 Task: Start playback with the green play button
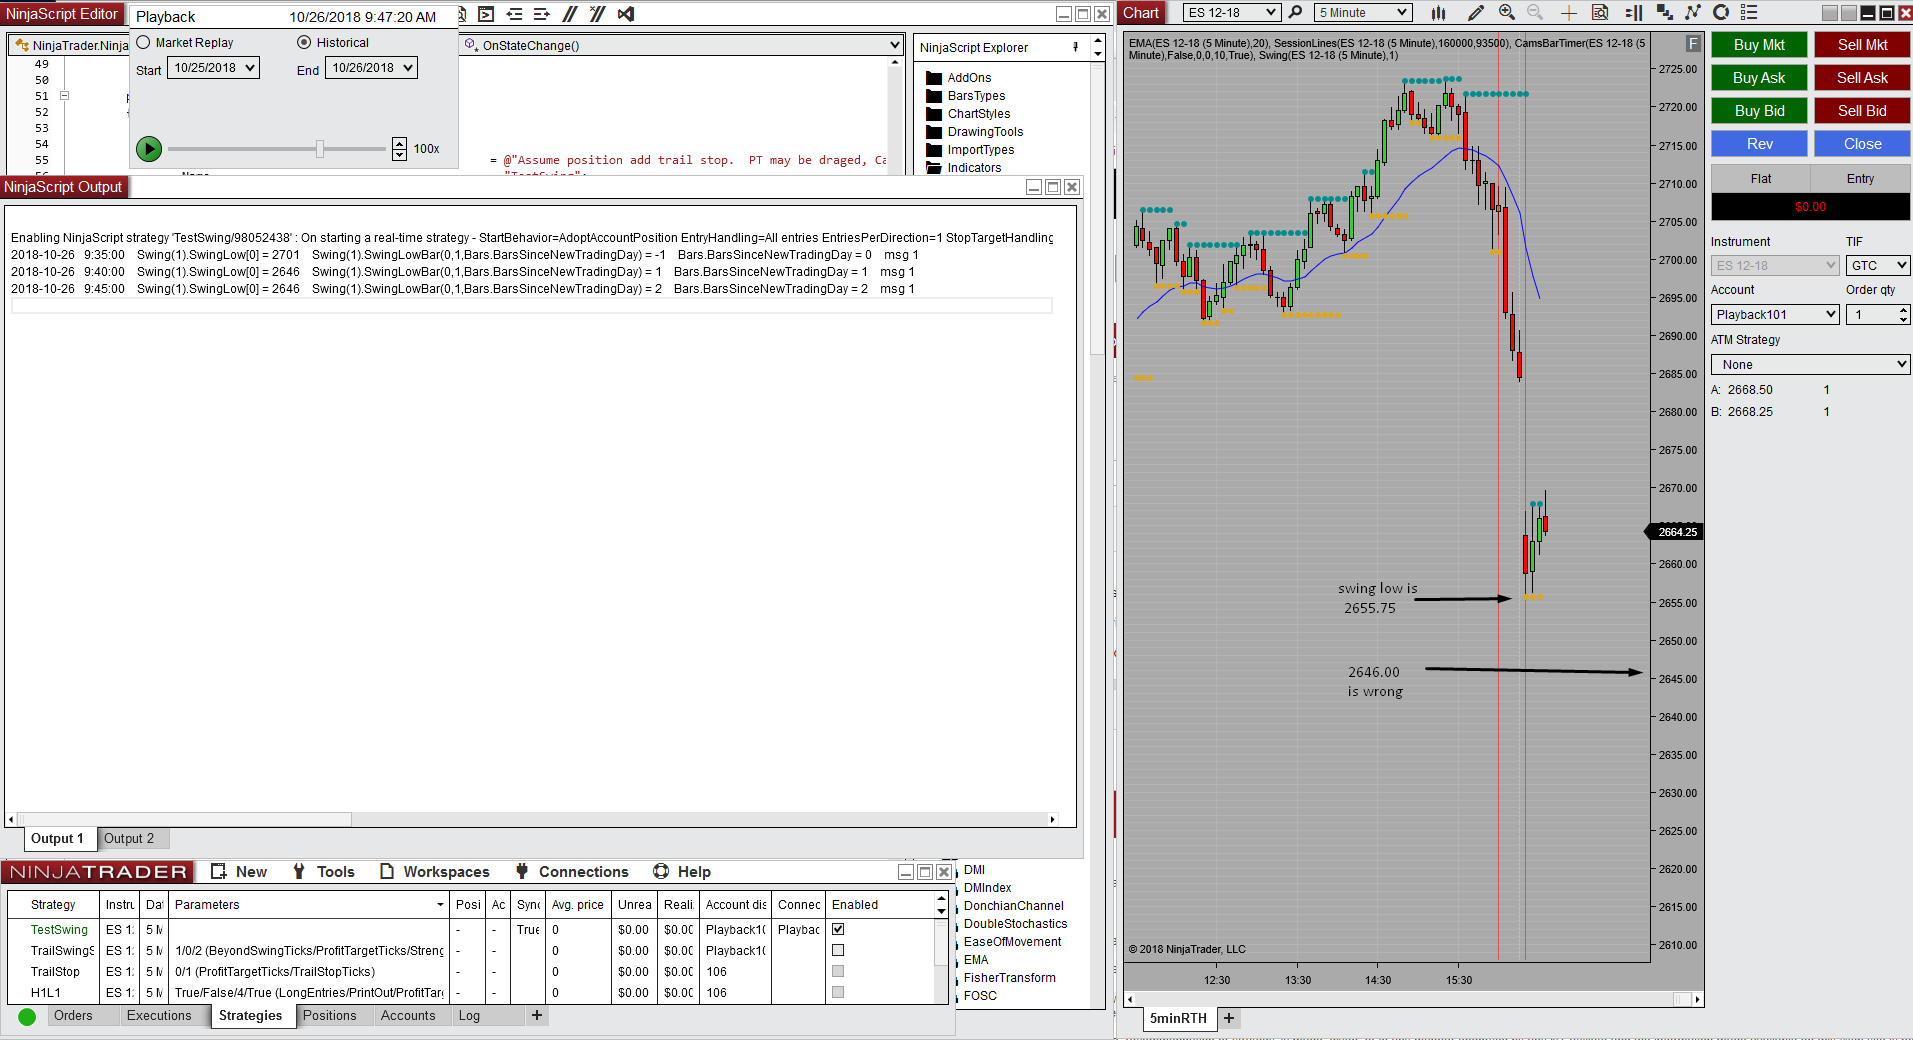tap(149, 149)
